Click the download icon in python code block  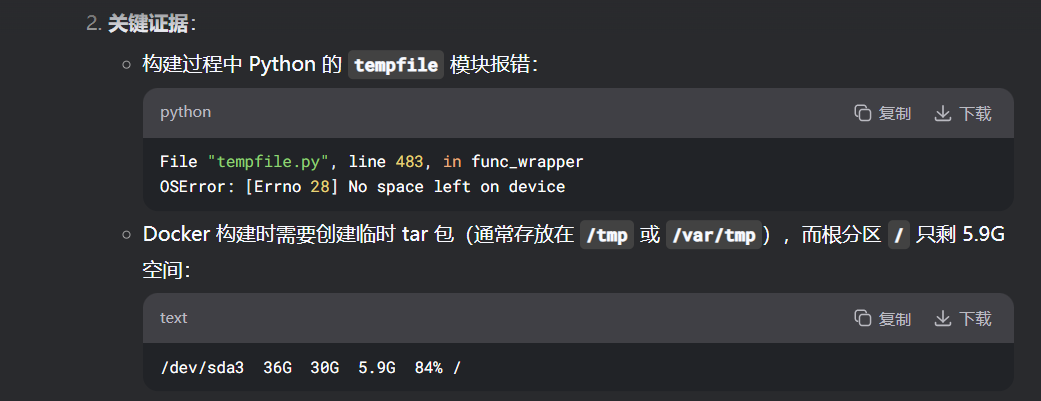coord(943,113)
